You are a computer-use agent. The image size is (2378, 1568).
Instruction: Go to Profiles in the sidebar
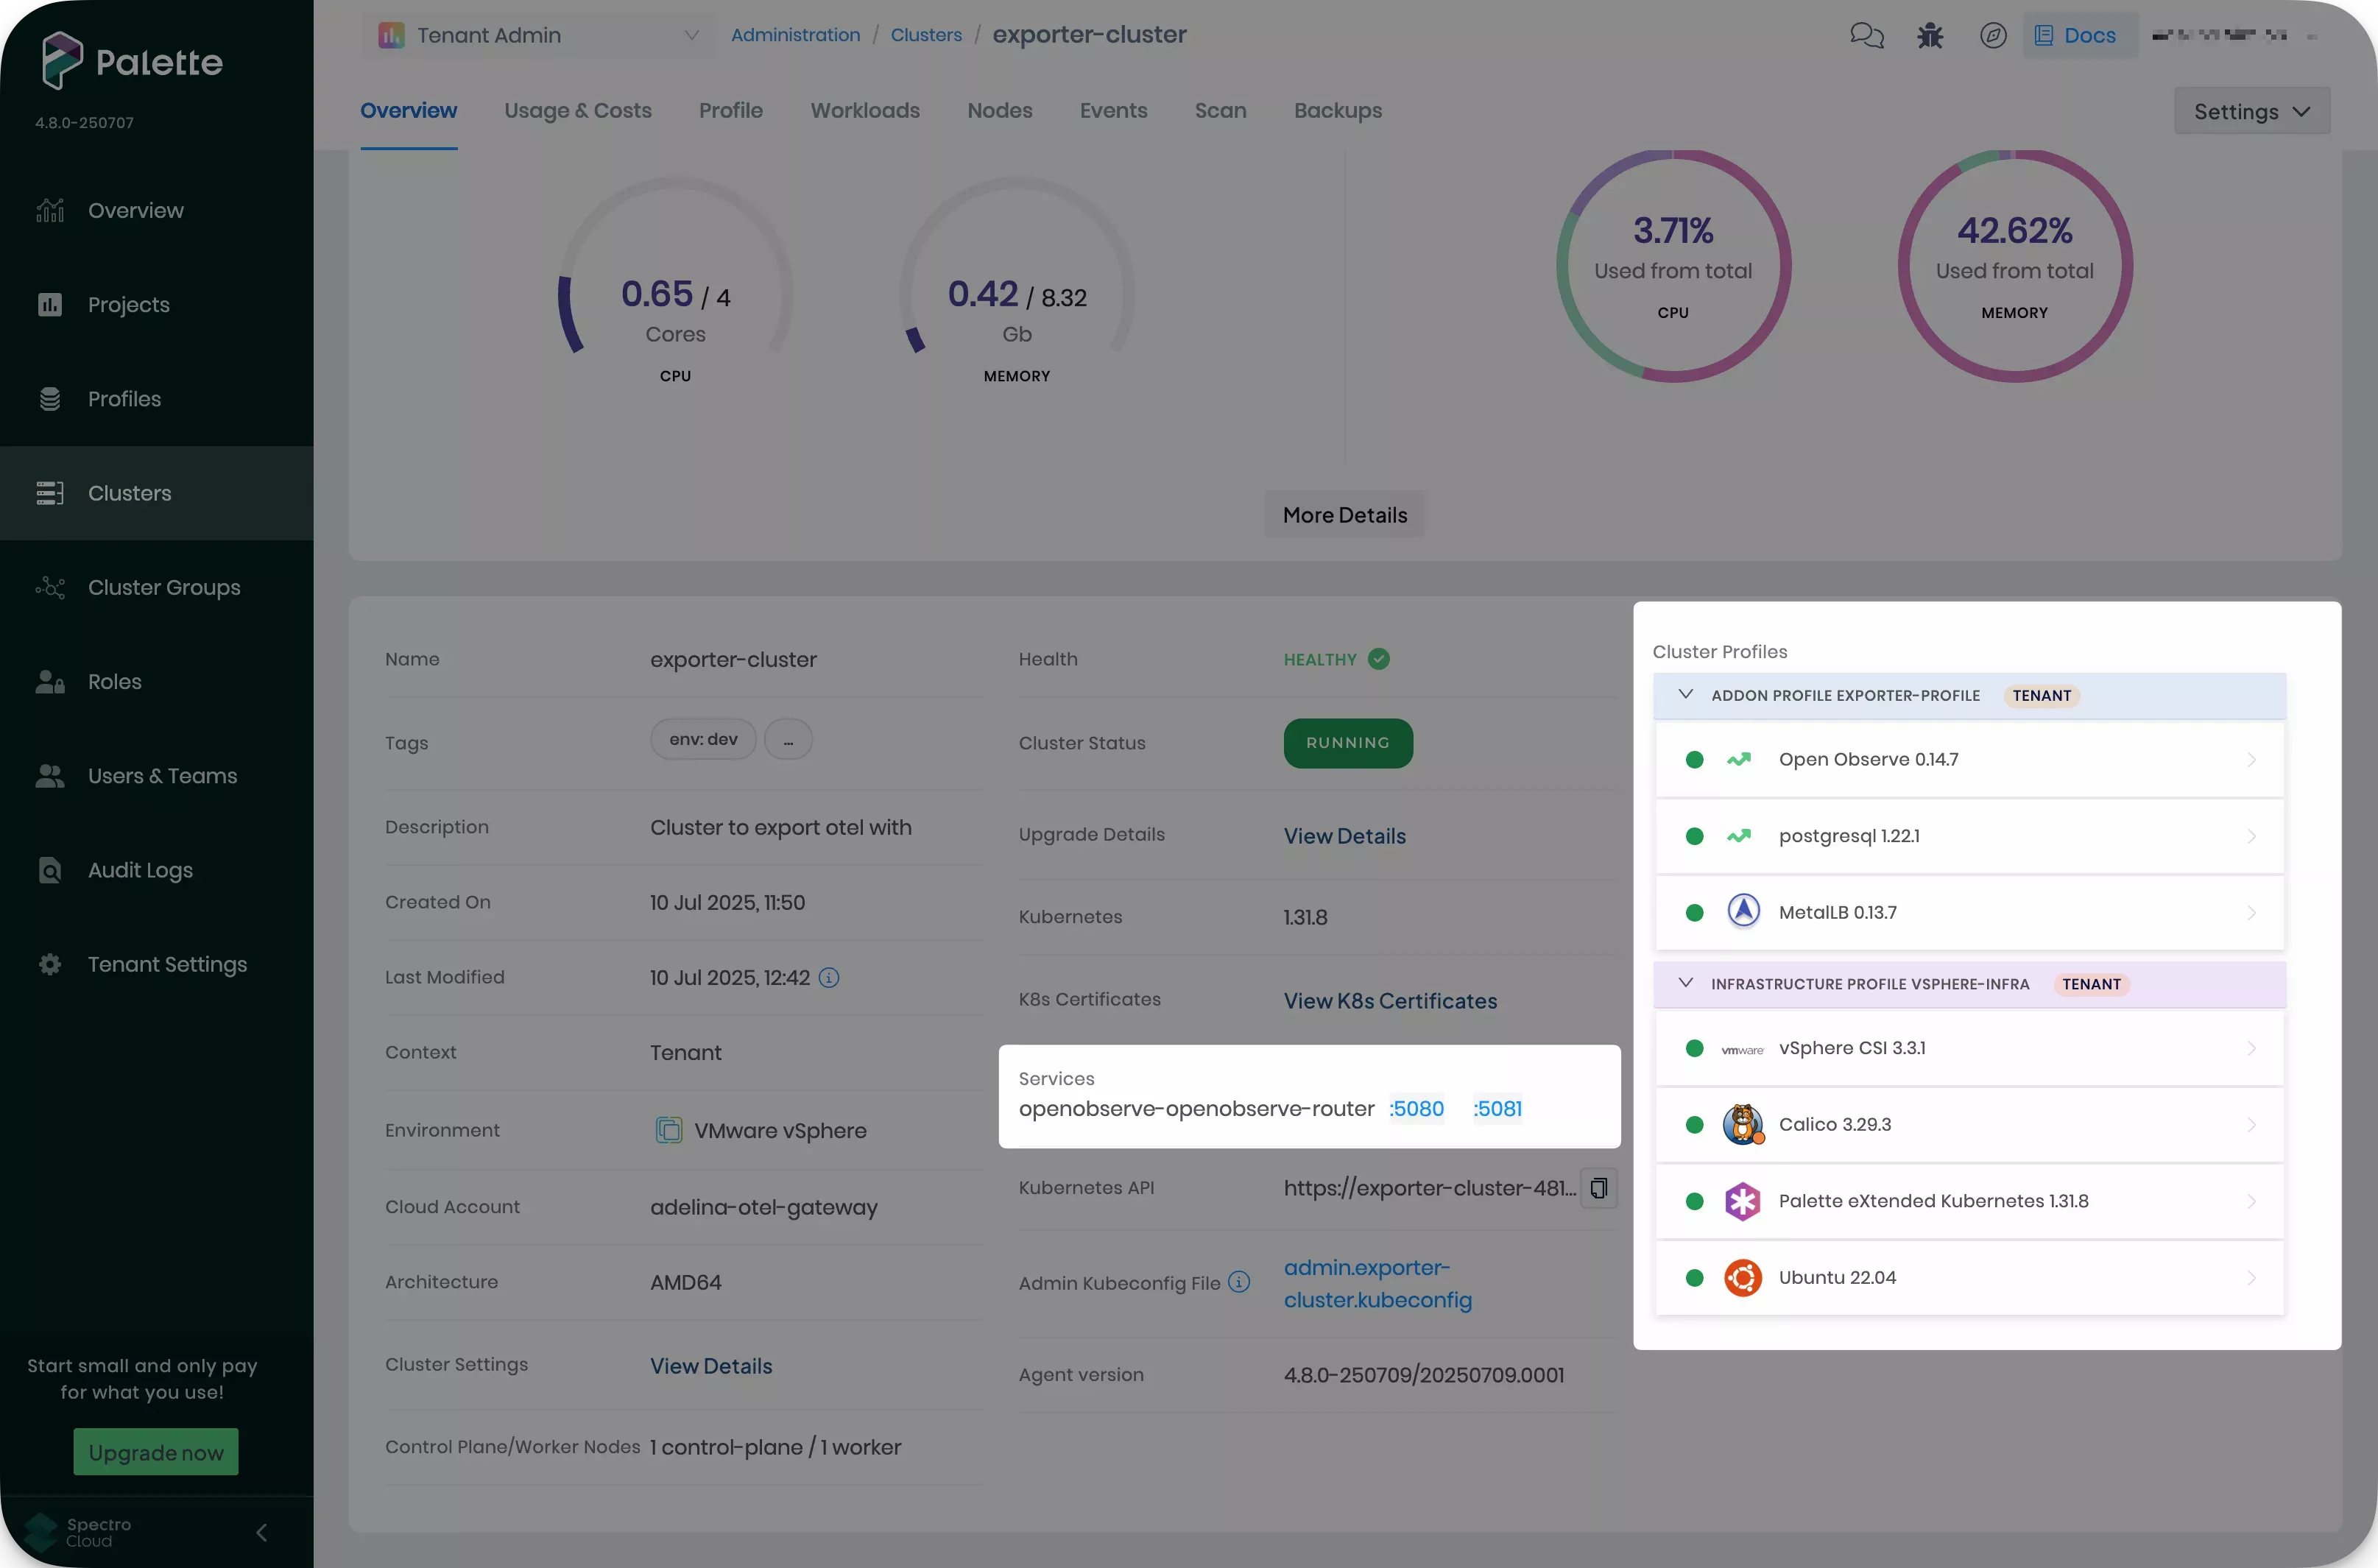(156, 399)
